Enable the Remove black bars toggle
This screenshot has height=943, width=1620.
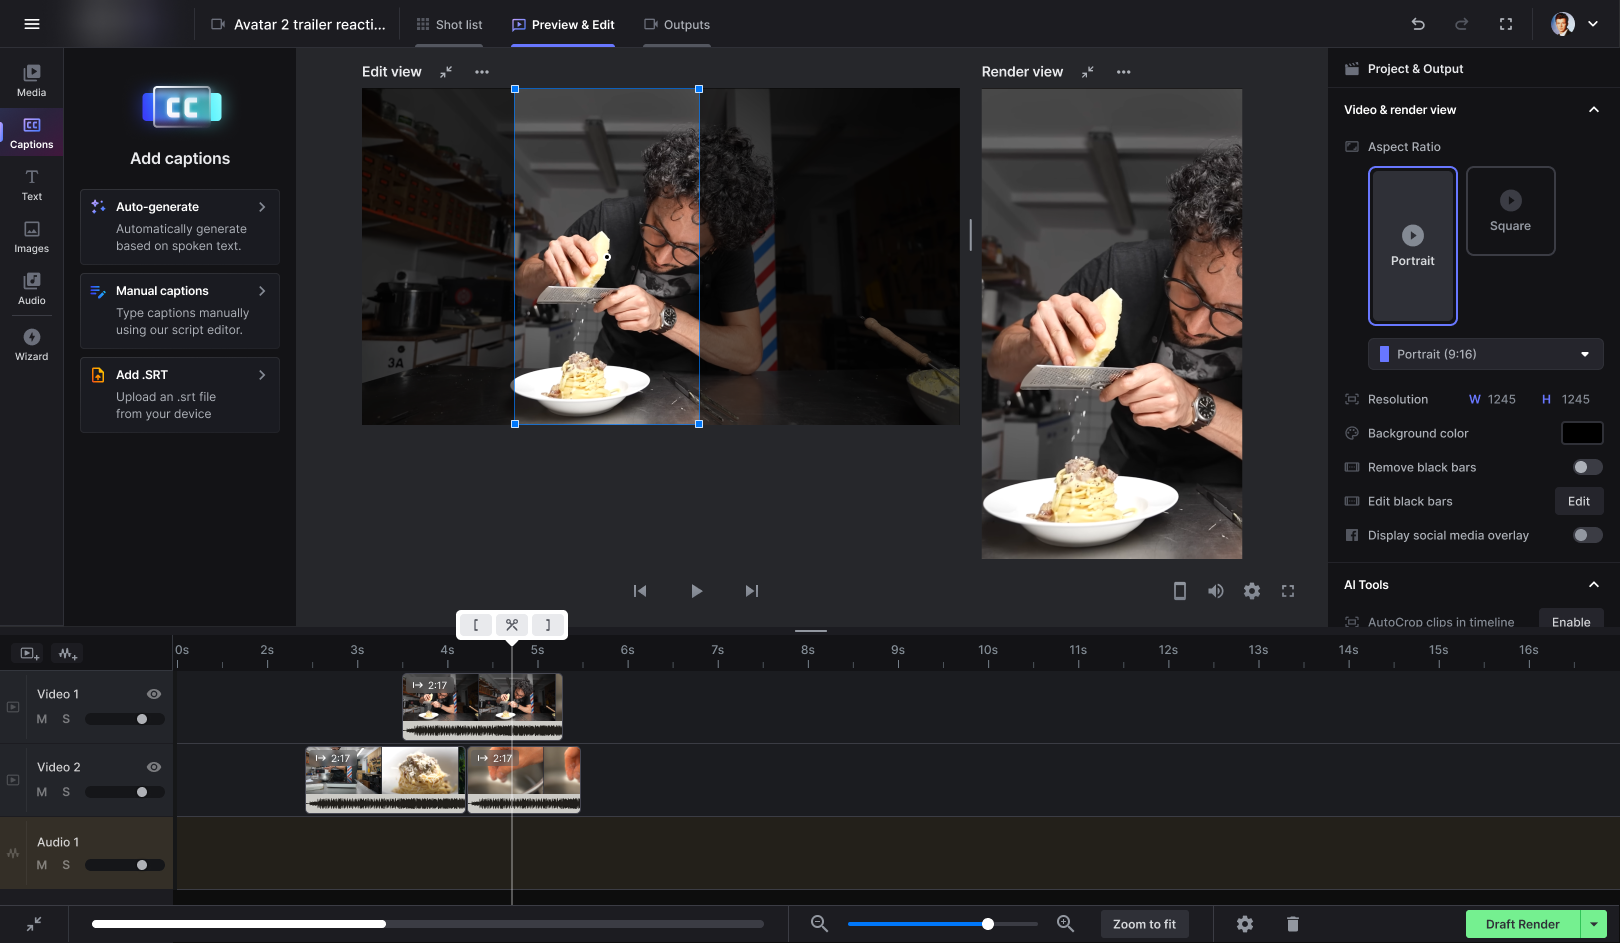click(1587, 467)
